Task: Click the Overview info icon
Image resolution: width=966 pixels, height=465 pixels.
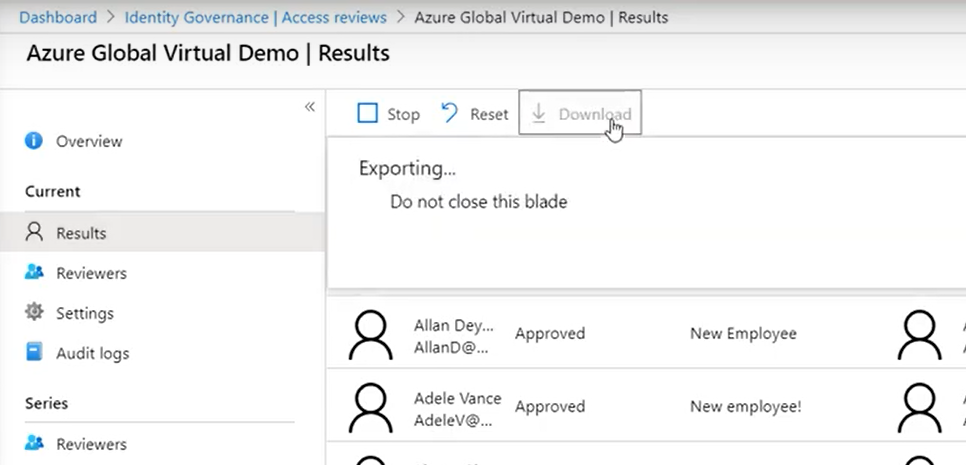Action: click(33, 141)
